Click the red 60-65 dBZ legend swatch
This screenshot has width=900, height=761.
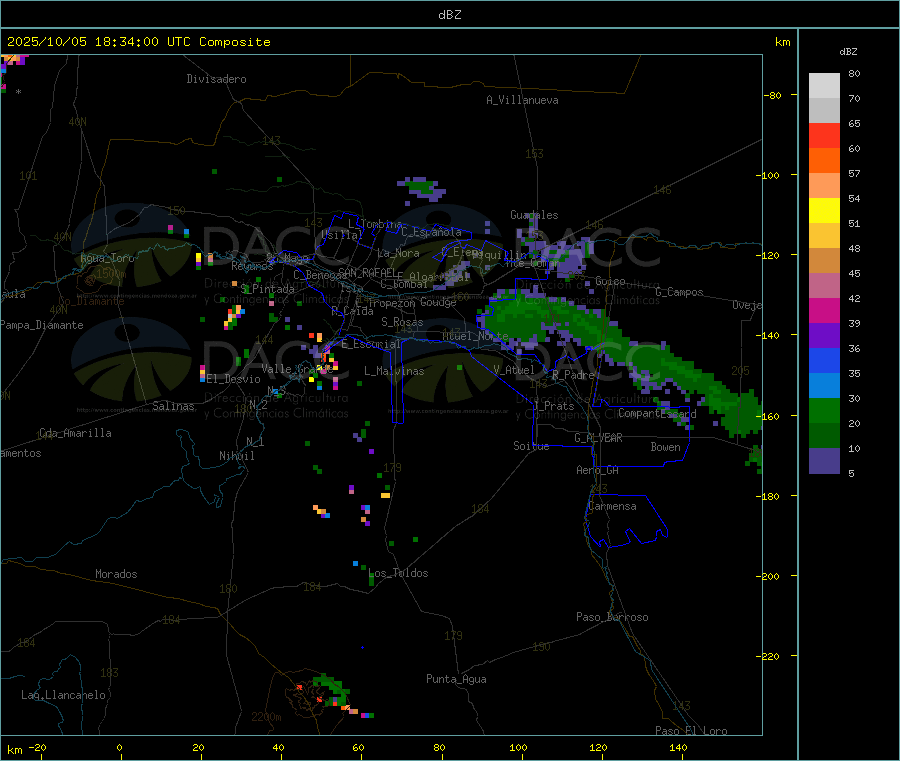click(x=824, y=135)
